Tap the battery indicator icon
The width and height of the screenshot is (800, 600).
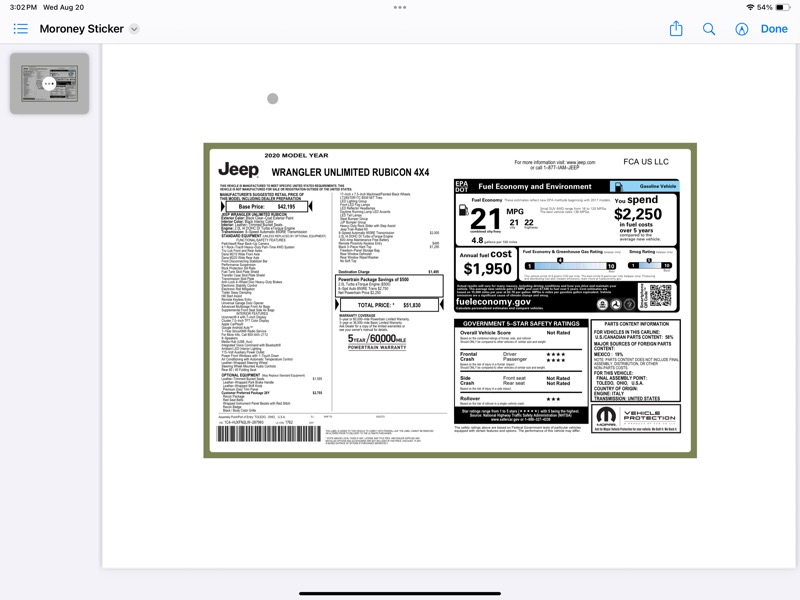coord(785,7)
